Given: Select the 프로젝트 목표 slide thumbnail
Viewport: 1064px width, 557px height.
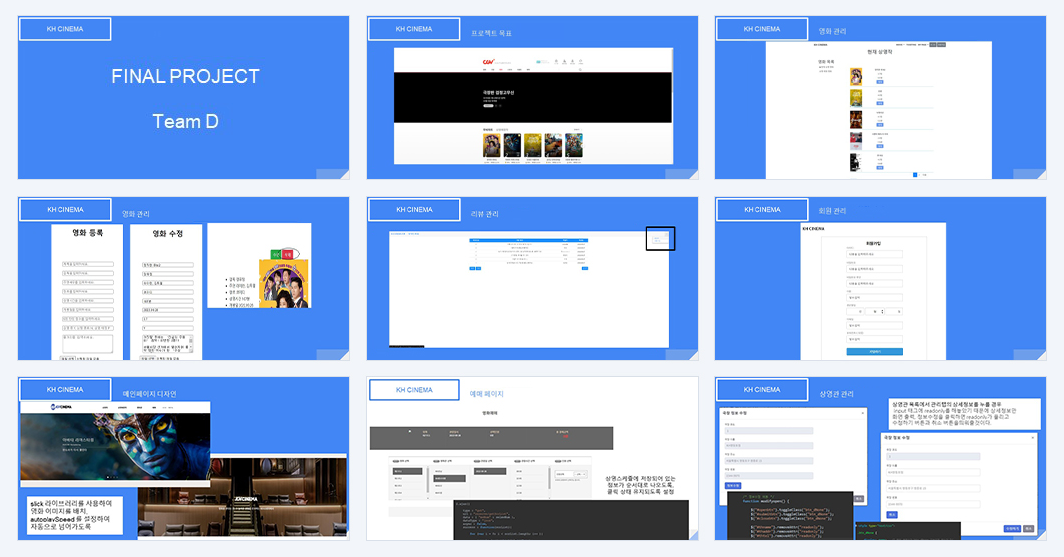Looking at the screenshot, I should 532,98.
